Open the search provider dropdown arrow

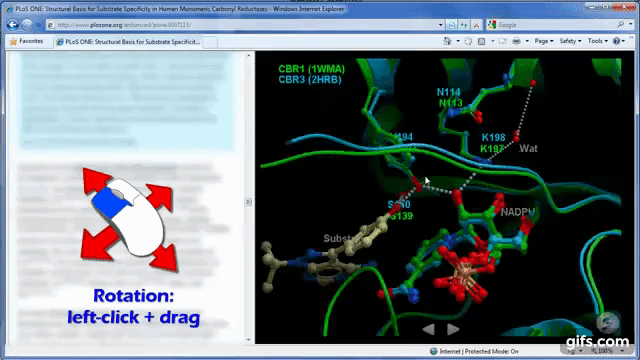point(631,24)
